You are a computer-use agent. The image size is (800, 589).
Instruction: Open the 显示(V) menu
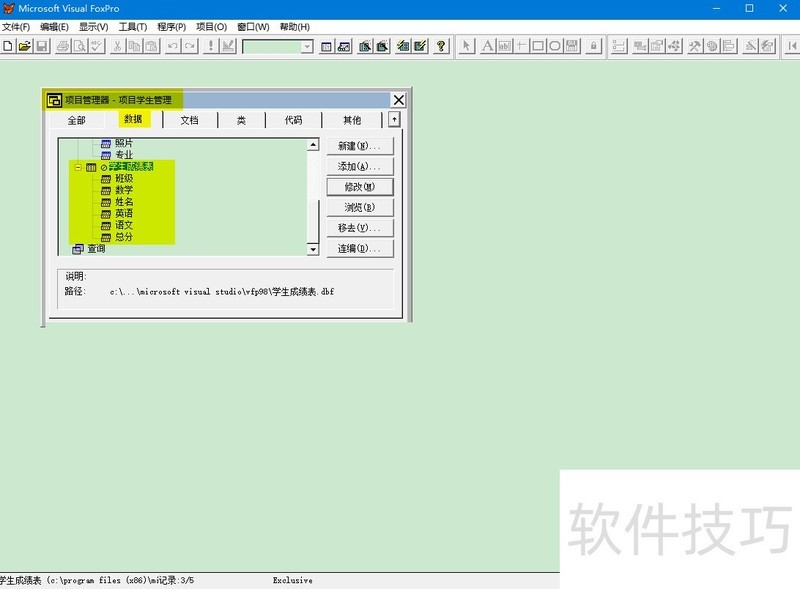[x=93, y=27]
